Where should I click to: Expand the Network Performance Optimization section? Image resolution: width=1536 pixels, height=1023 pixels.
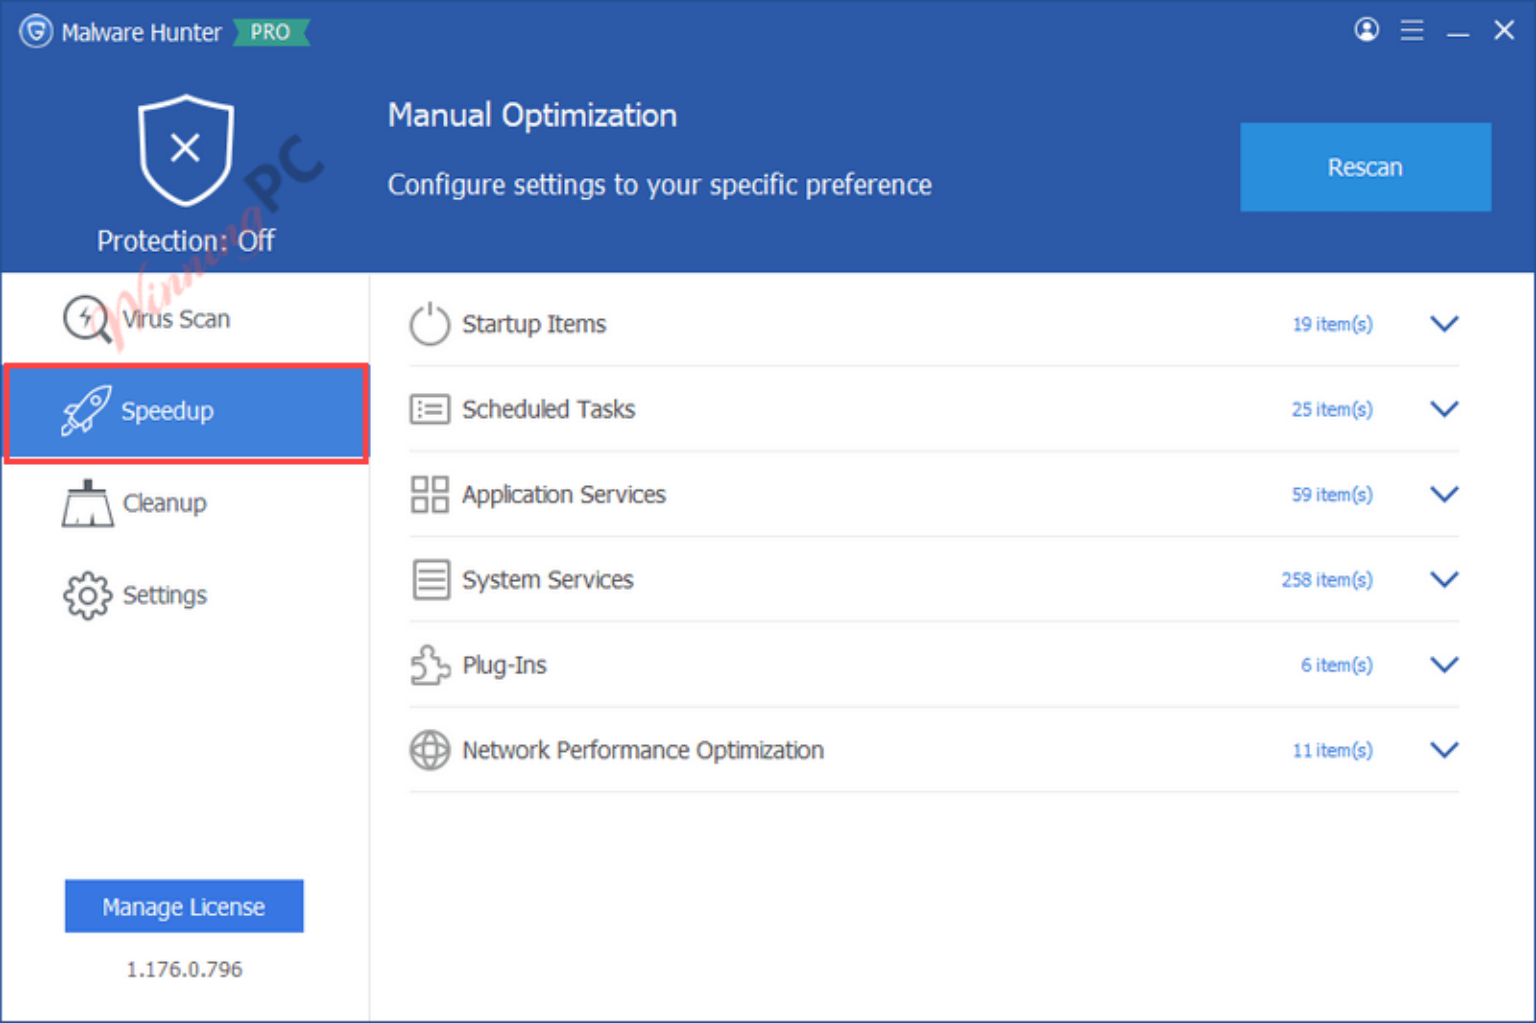click(x=1444, y=750)
